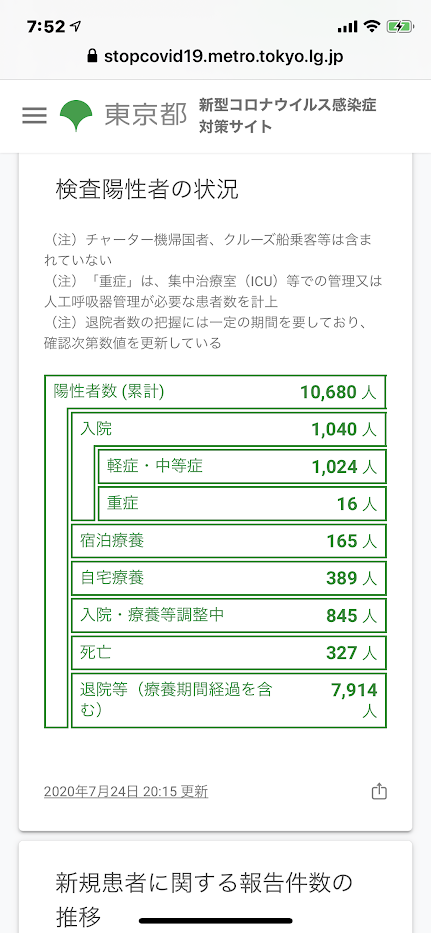The image size is (431, 933).
Task: Tap the home indicator bar at bottom
Action: pos(216,921)
